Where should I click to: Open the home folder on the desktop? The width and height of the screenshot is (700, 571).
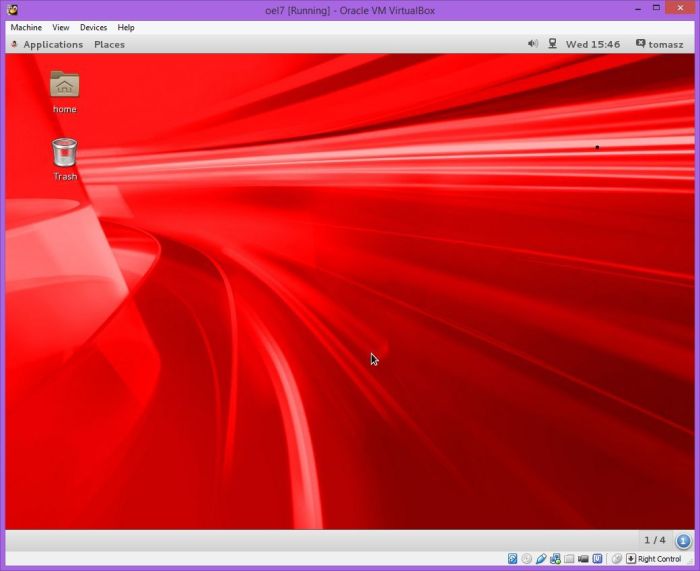[64, 87]
